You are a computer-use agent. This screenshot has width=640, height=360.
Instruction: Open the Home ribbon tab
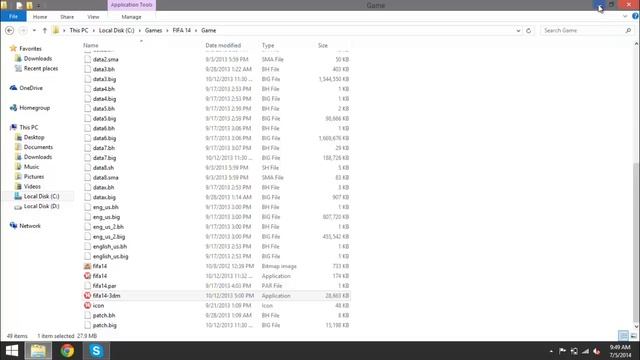[x=40, y=17]
